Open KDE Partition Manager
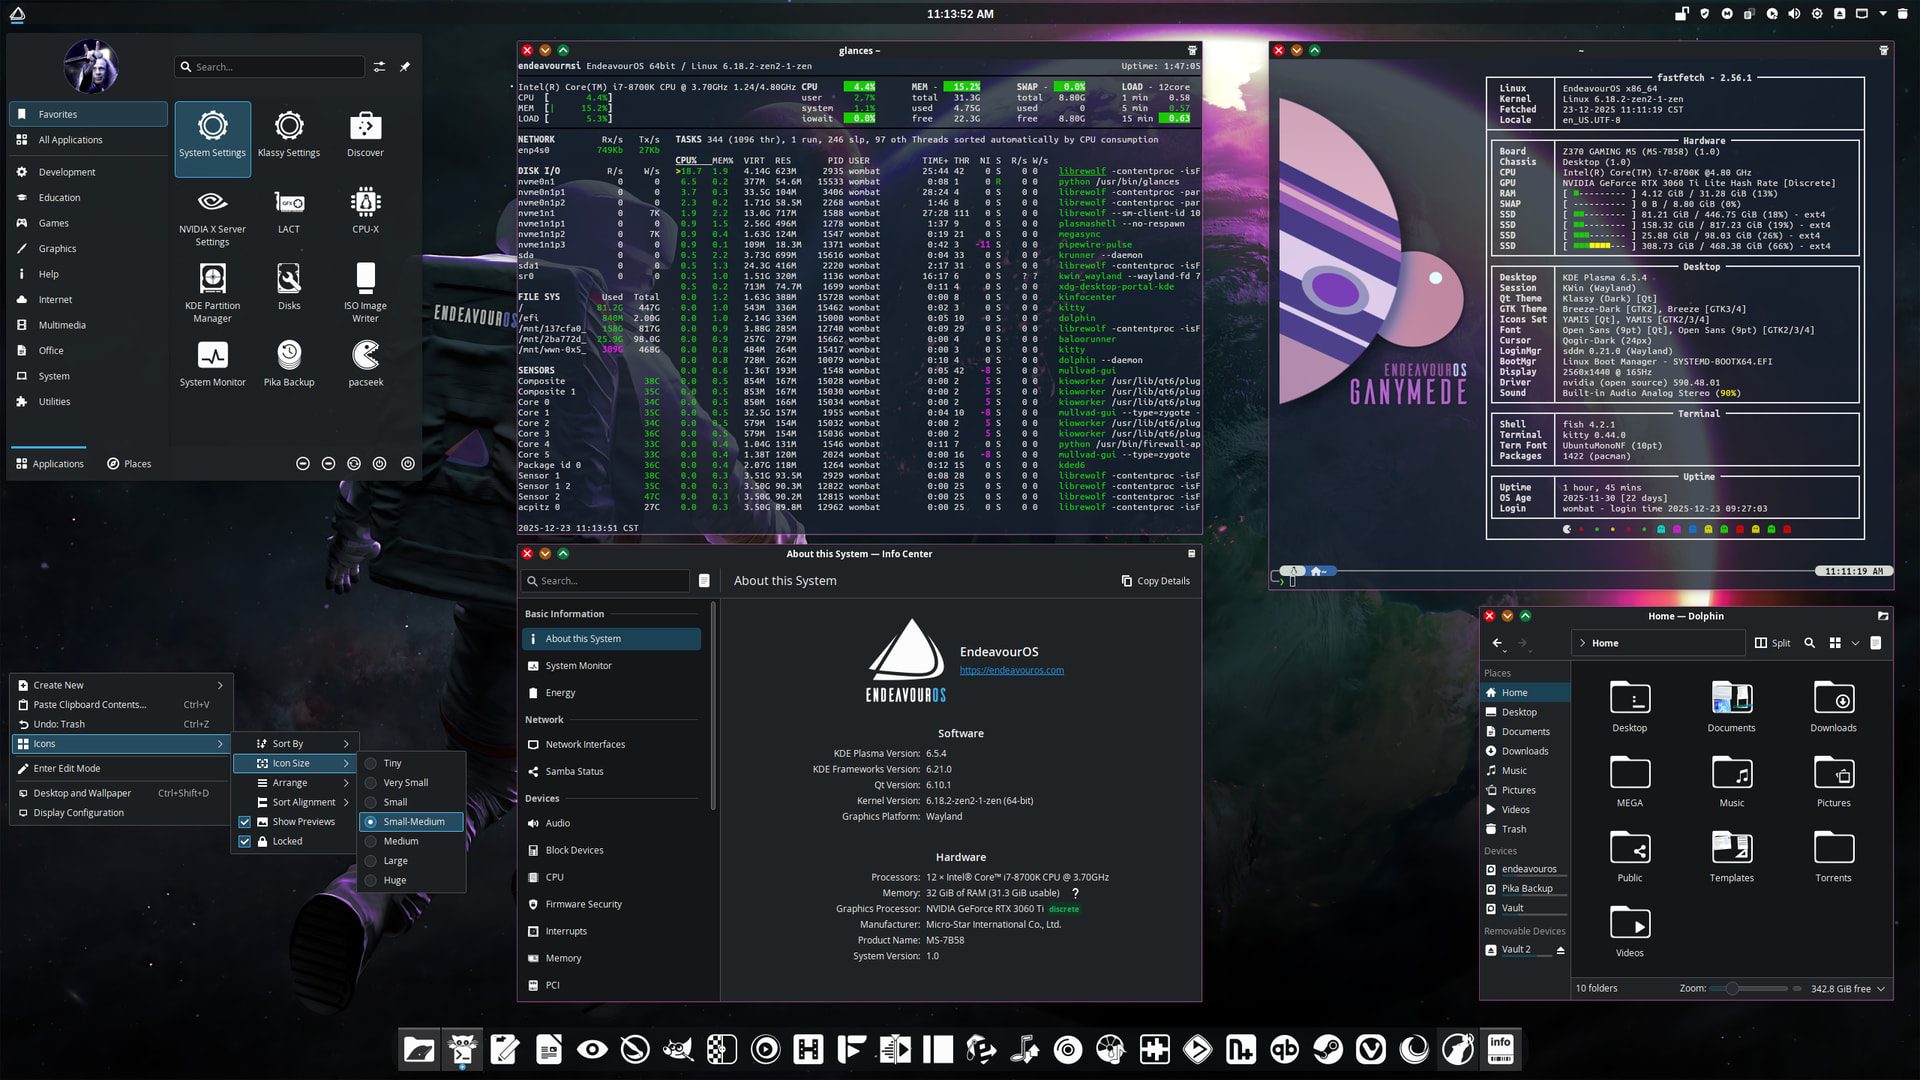The width and height of the screenshot is (1920, 1080). (212, 292)
